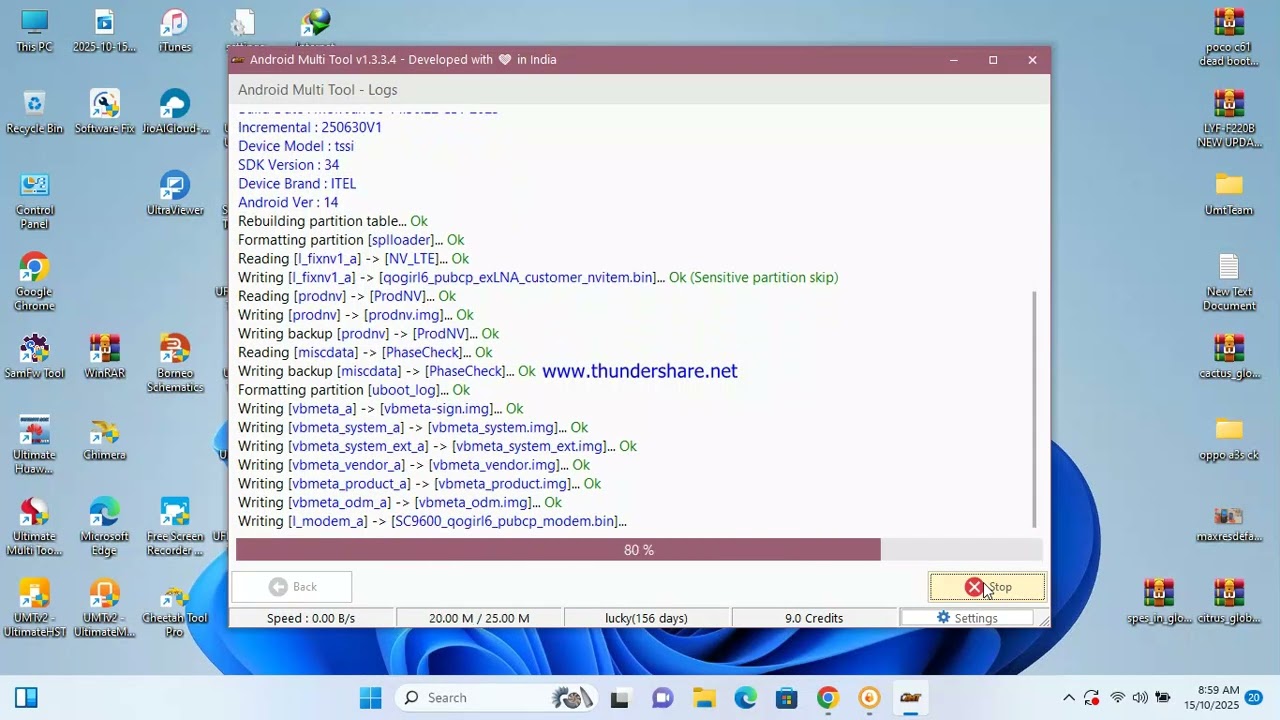
Task: Select the Formatting partition uboot_log line
Action: (354, 390)
